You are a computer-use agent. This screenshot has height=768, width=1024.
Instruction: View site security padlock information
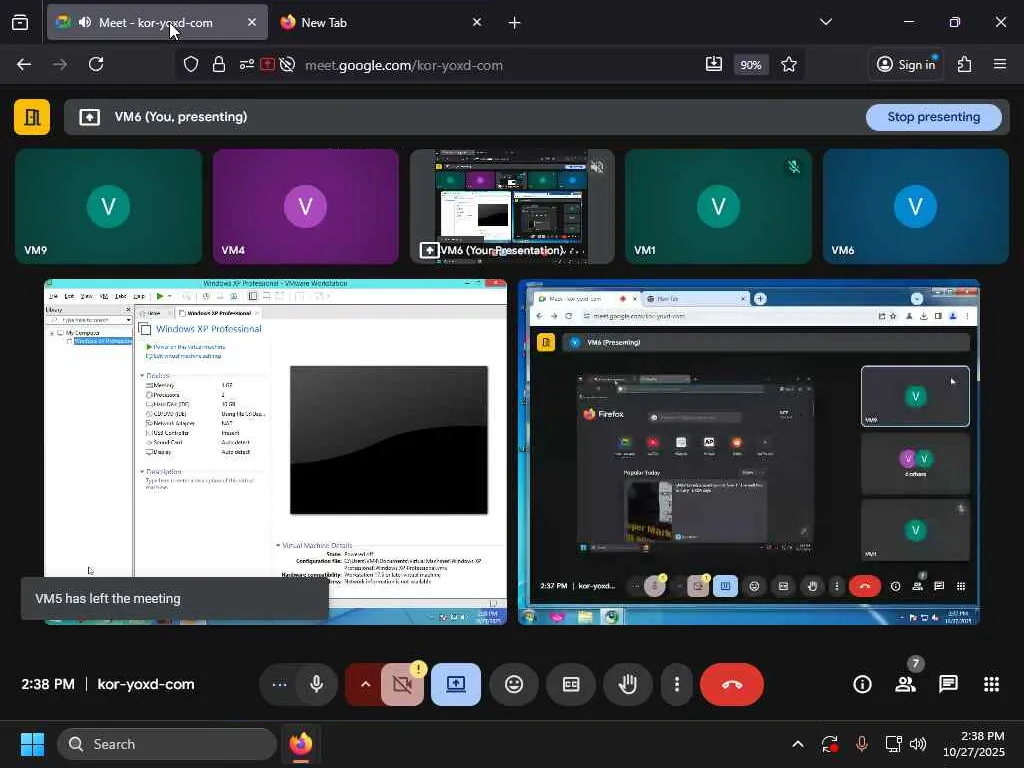point(219,65)
